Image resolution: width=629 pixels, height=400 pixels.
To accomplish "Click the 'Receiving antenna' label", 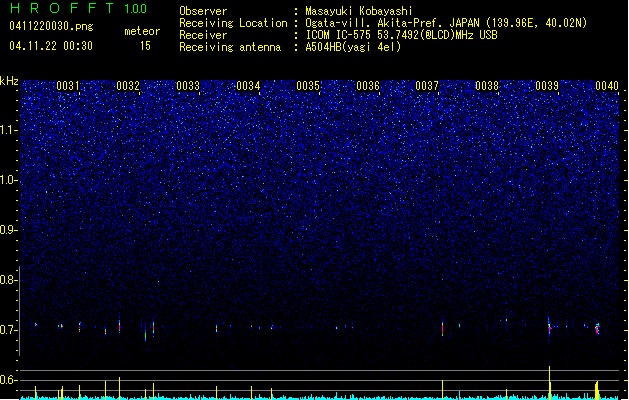I will [x=230, y=47].
